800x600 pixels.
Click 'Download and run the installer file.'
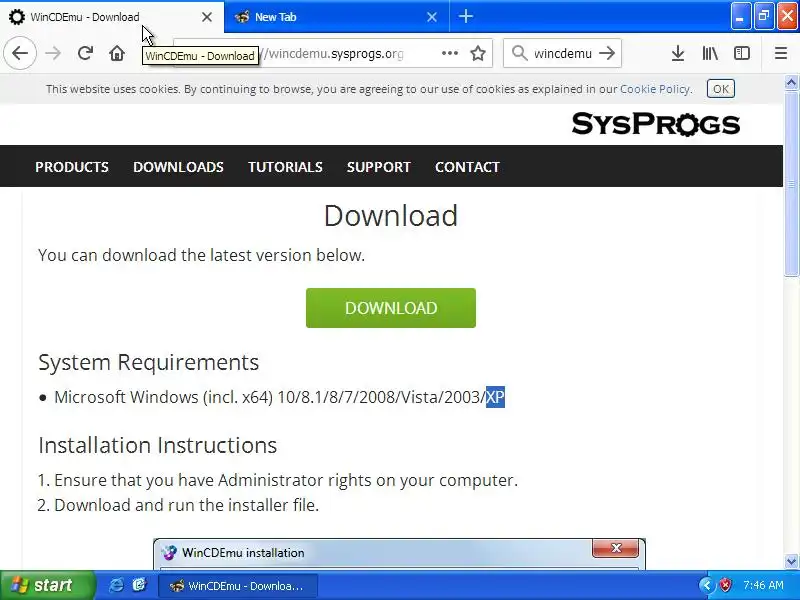click(187, 505)
